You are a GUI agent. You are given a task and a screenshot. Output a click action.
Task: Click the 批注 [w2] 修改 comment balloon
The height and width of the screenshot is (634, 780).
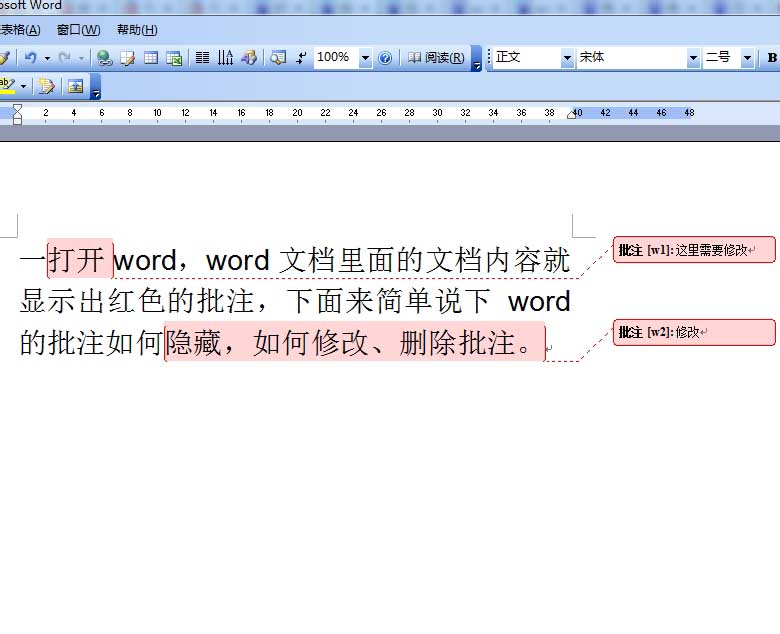click(694, 332)
